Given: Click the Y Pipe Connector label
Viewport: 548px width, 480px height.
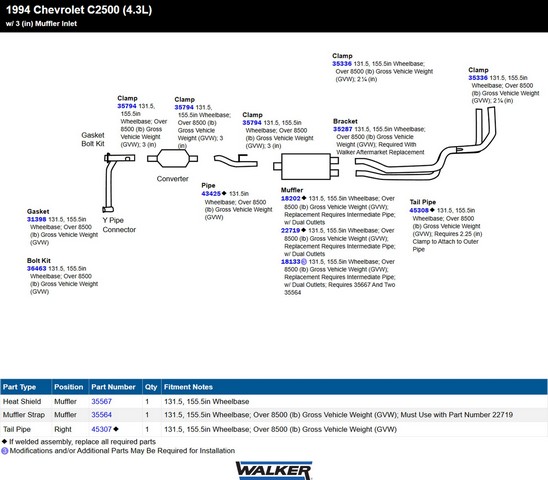Looking at the screenshot, I should pos(119,225).
